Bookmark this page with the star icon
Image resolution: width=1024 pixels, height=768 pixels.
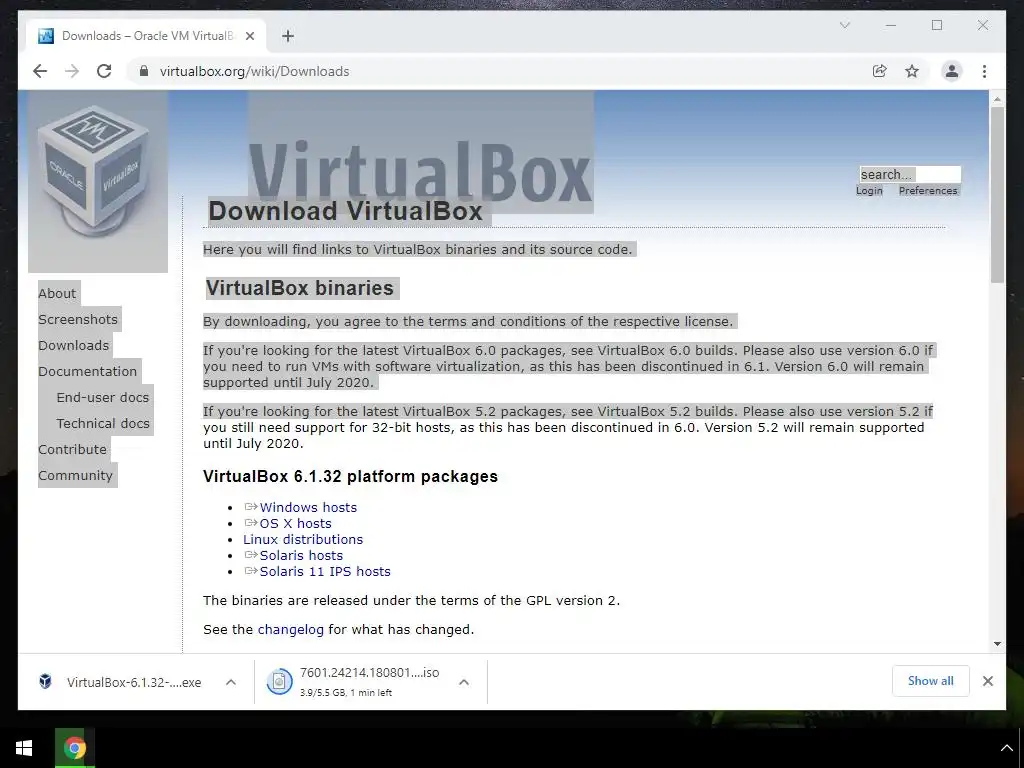[x=912, y=71]
